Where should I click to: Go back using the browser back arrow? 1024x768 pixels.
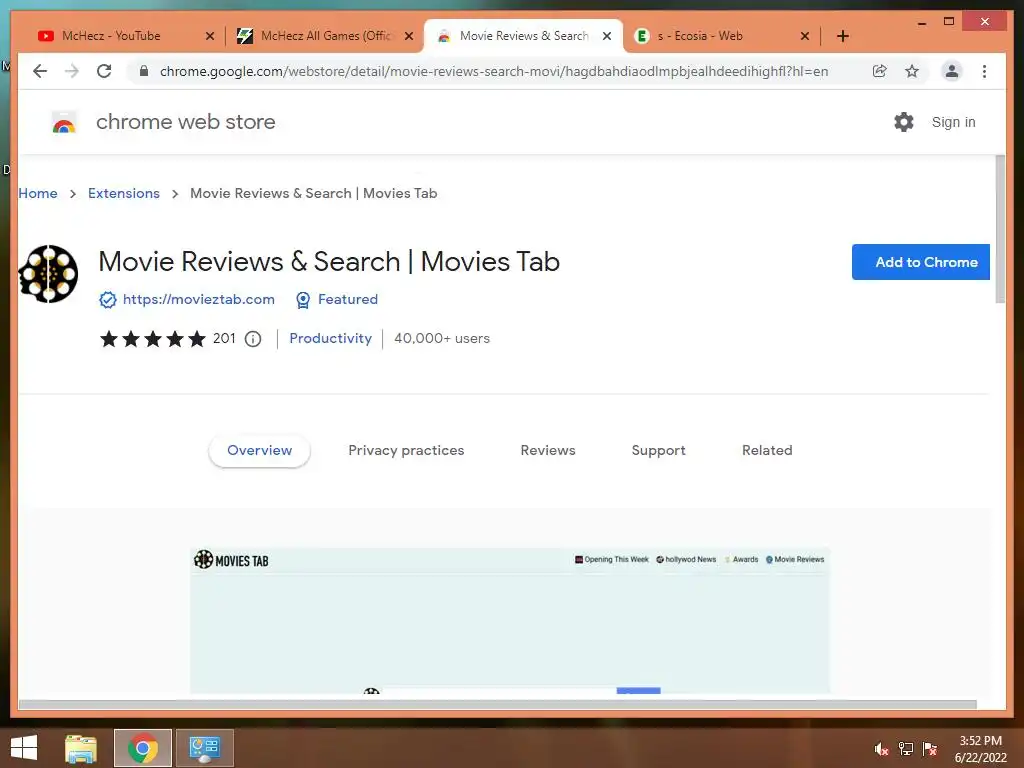pyautogui.click(x=40, y=71)
